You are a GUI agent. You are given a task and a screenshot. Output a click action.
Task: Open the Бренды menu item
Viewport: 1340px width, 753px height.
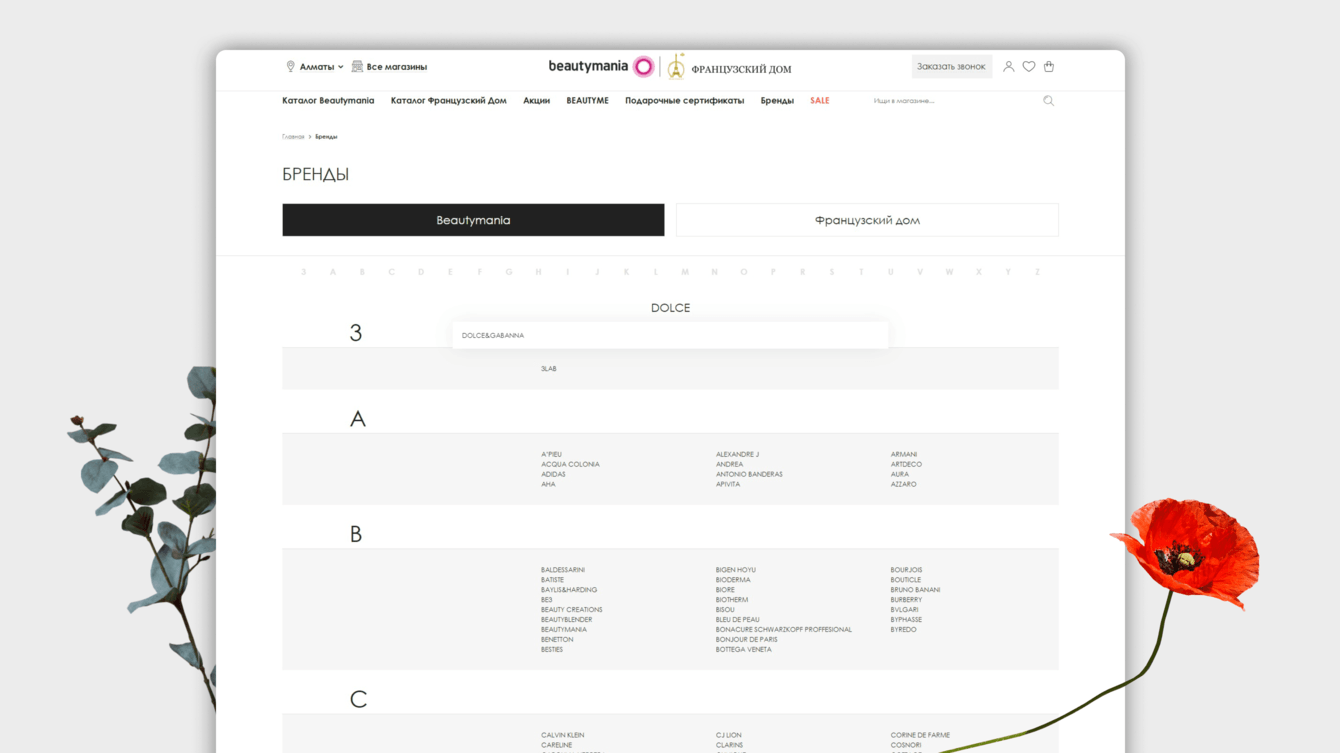777,101
